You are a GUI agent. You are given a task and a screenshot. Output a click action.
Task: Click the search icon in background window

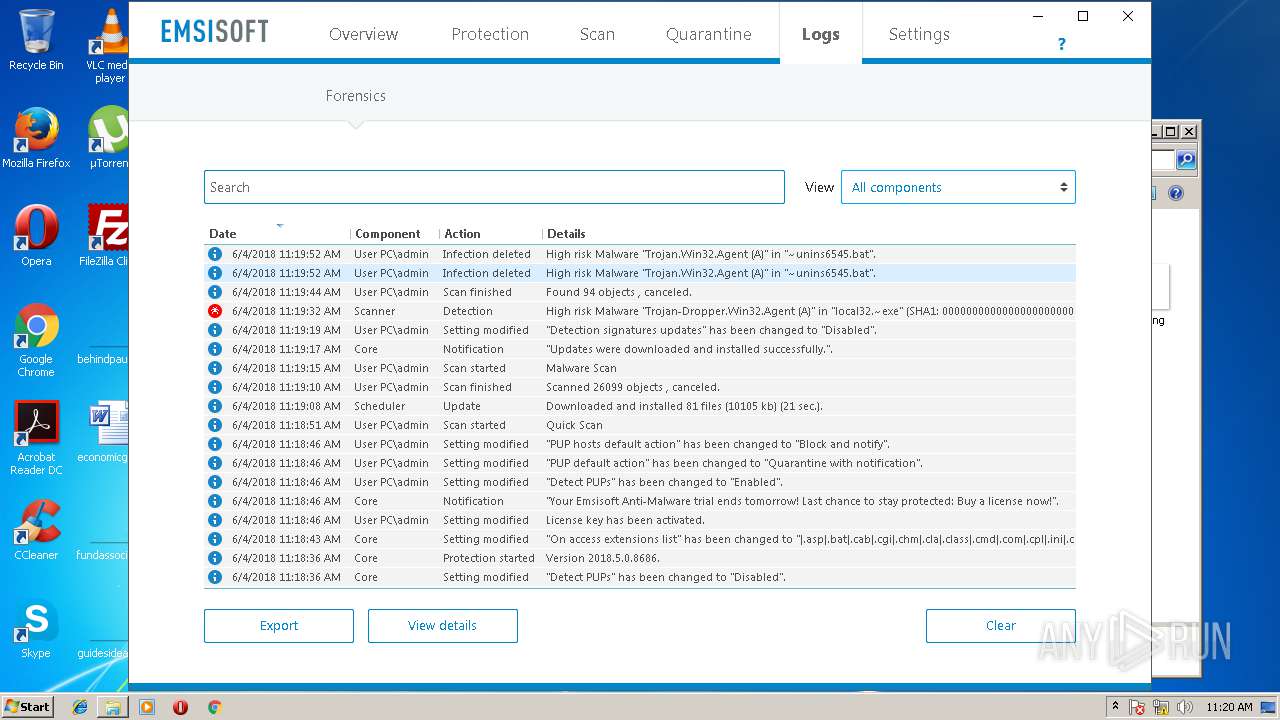[x=1186, y=160]
